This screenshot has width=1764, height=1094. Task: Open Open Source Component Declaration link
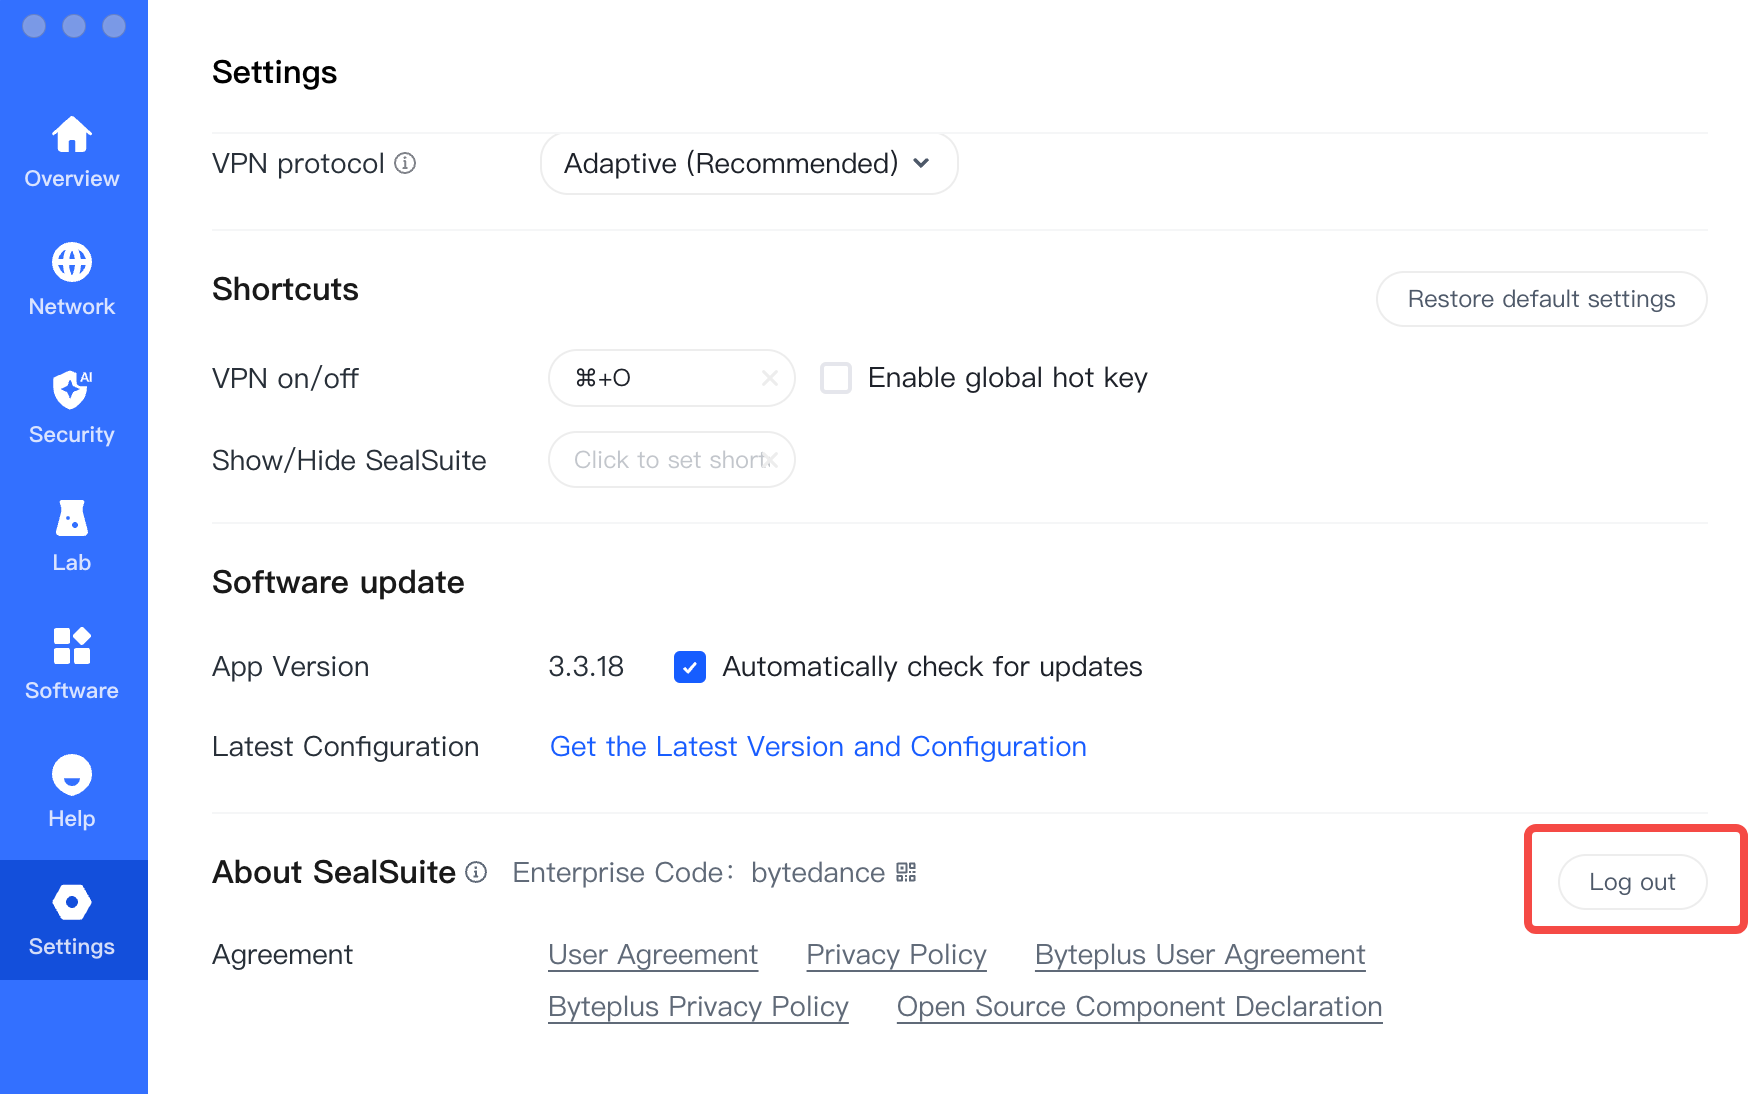1139,1007
